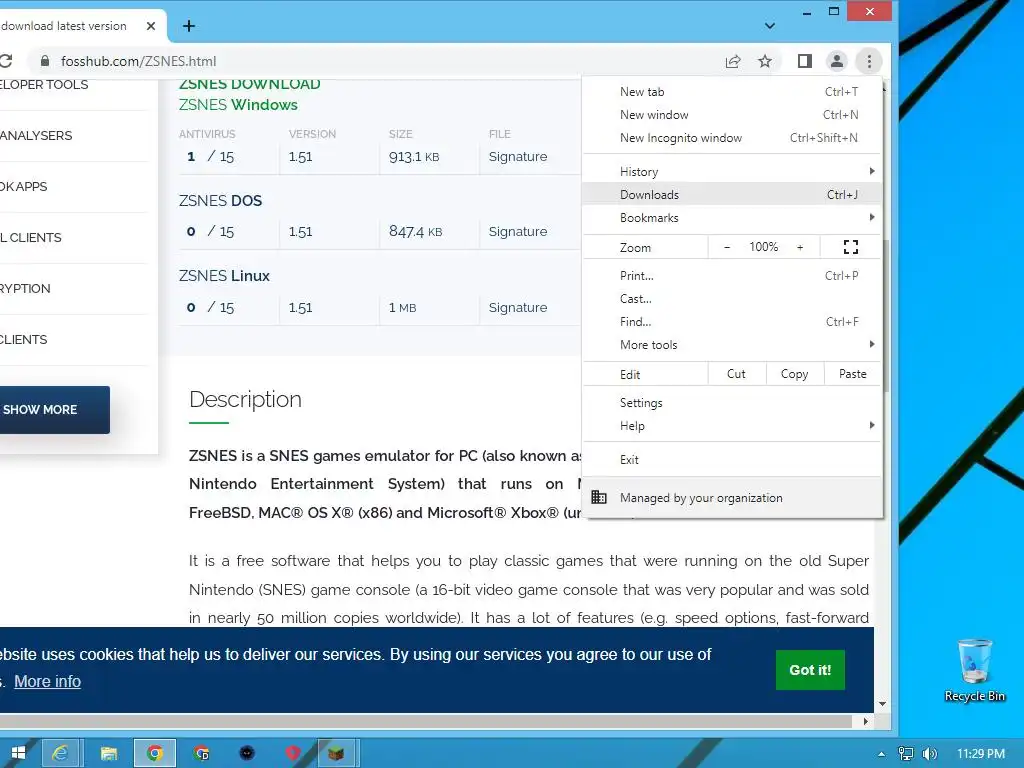Click the volume speaker tray icon
This screenshot has height=768, width=1024.
pos(929,754)
